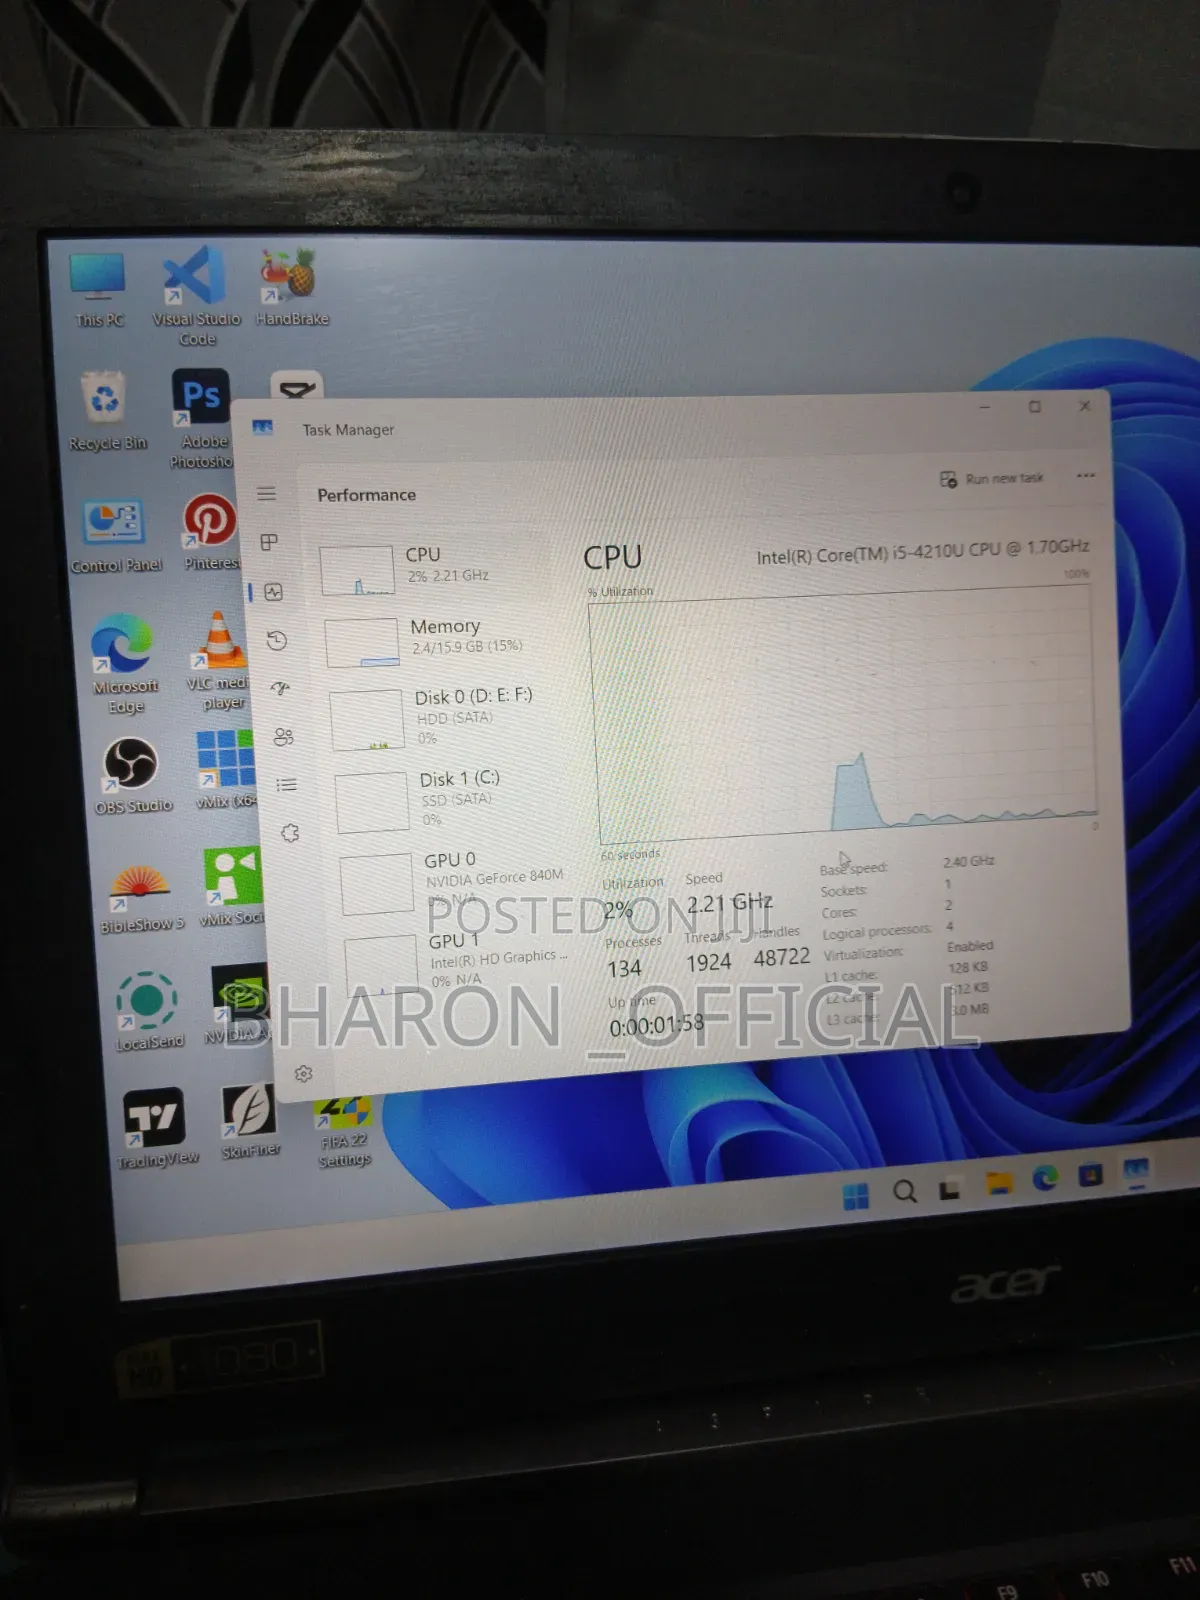Select Memory in performance list
The width and height of the screenshot is (1200, 1600).
pos(436,640)
